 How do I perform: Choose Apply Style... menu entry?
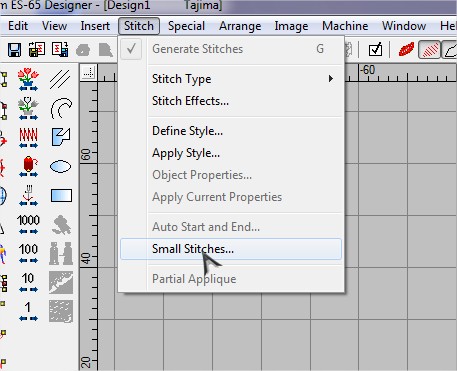[231, 153]
